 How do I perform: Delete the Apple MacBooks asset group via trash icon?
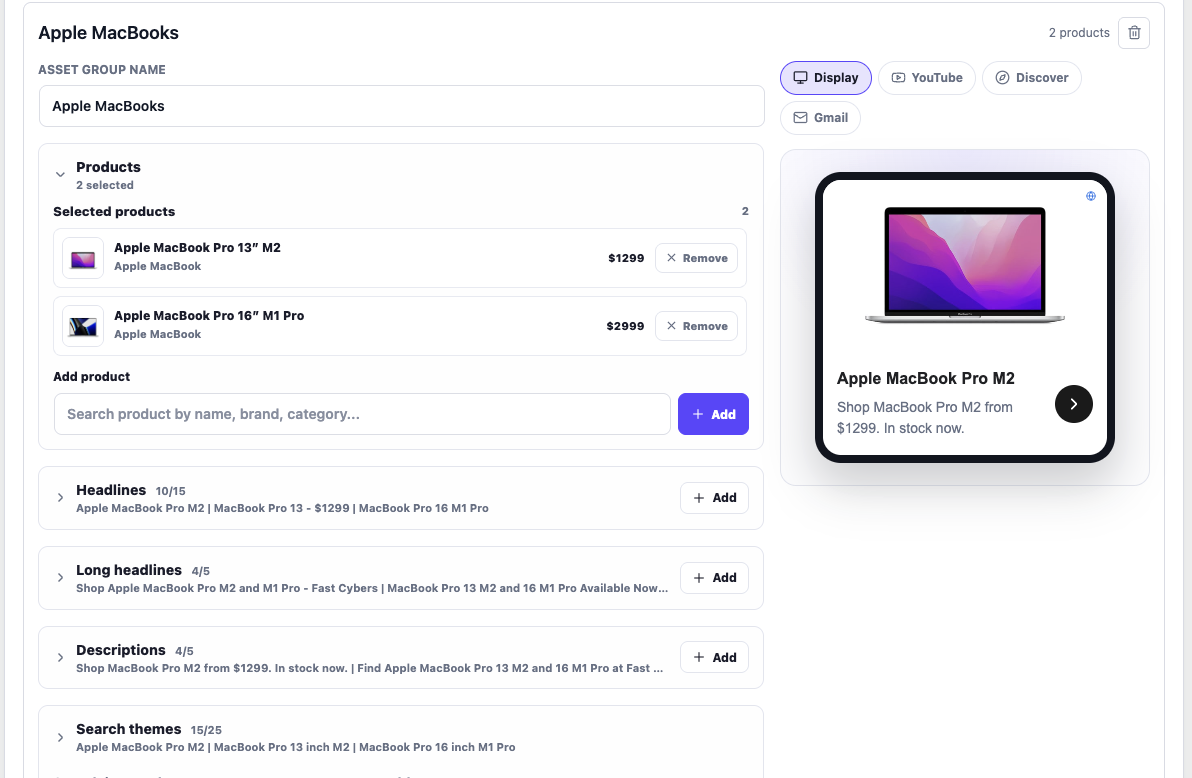click(1133, 33)
